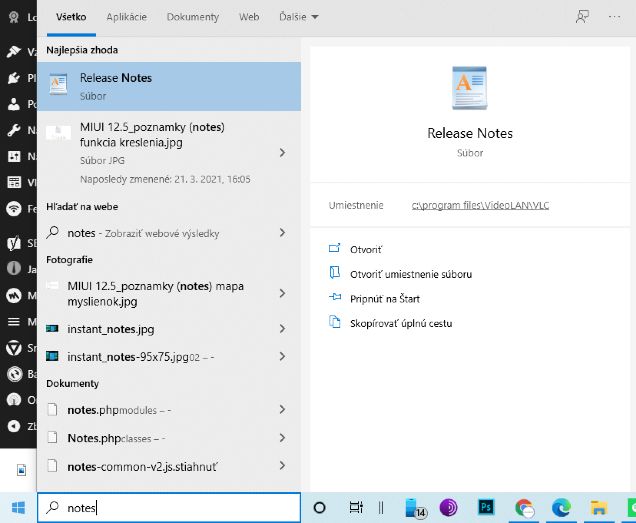Click Otvoriť to open the file
Screen dimensions: 636x523
365,249
